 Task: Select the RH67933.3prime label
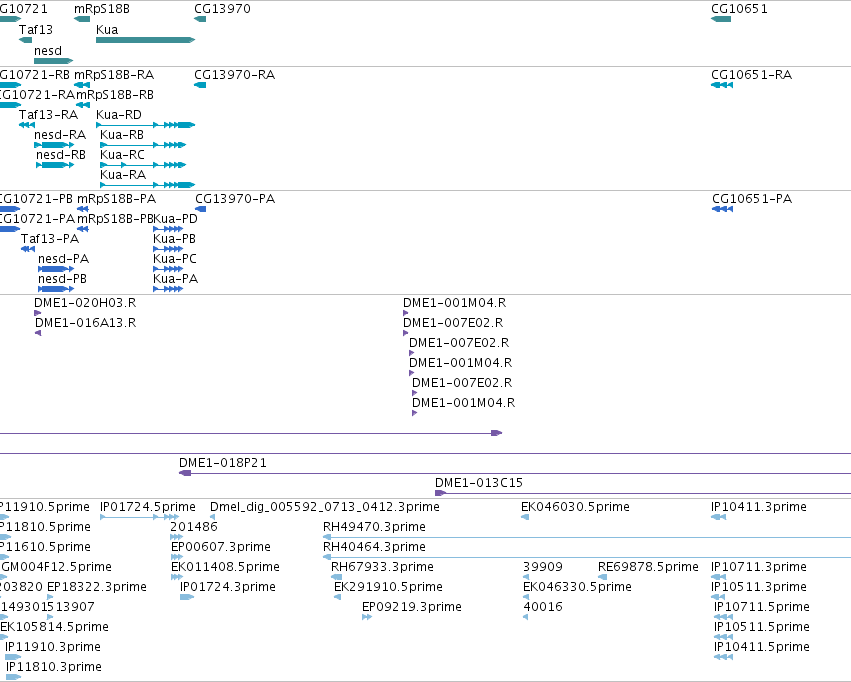383,568
